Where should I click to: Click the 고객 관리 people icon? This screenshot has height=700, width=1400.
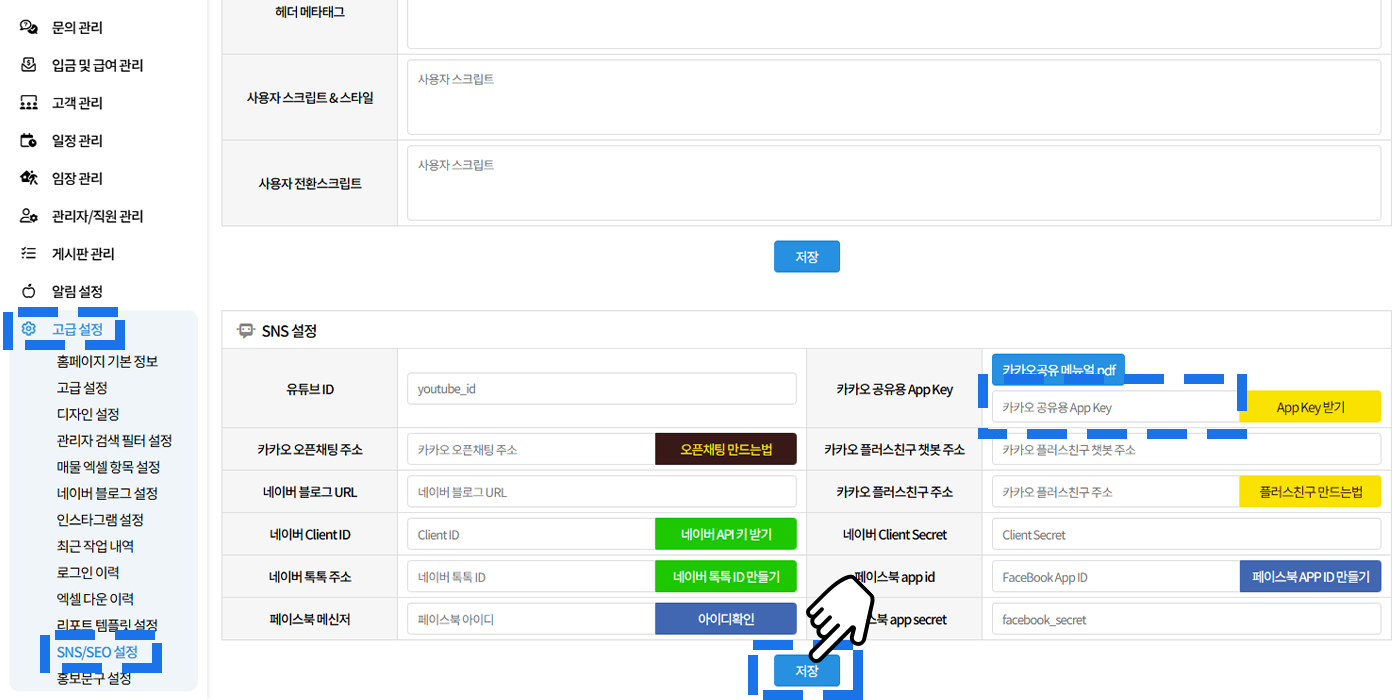coord(29,103)
